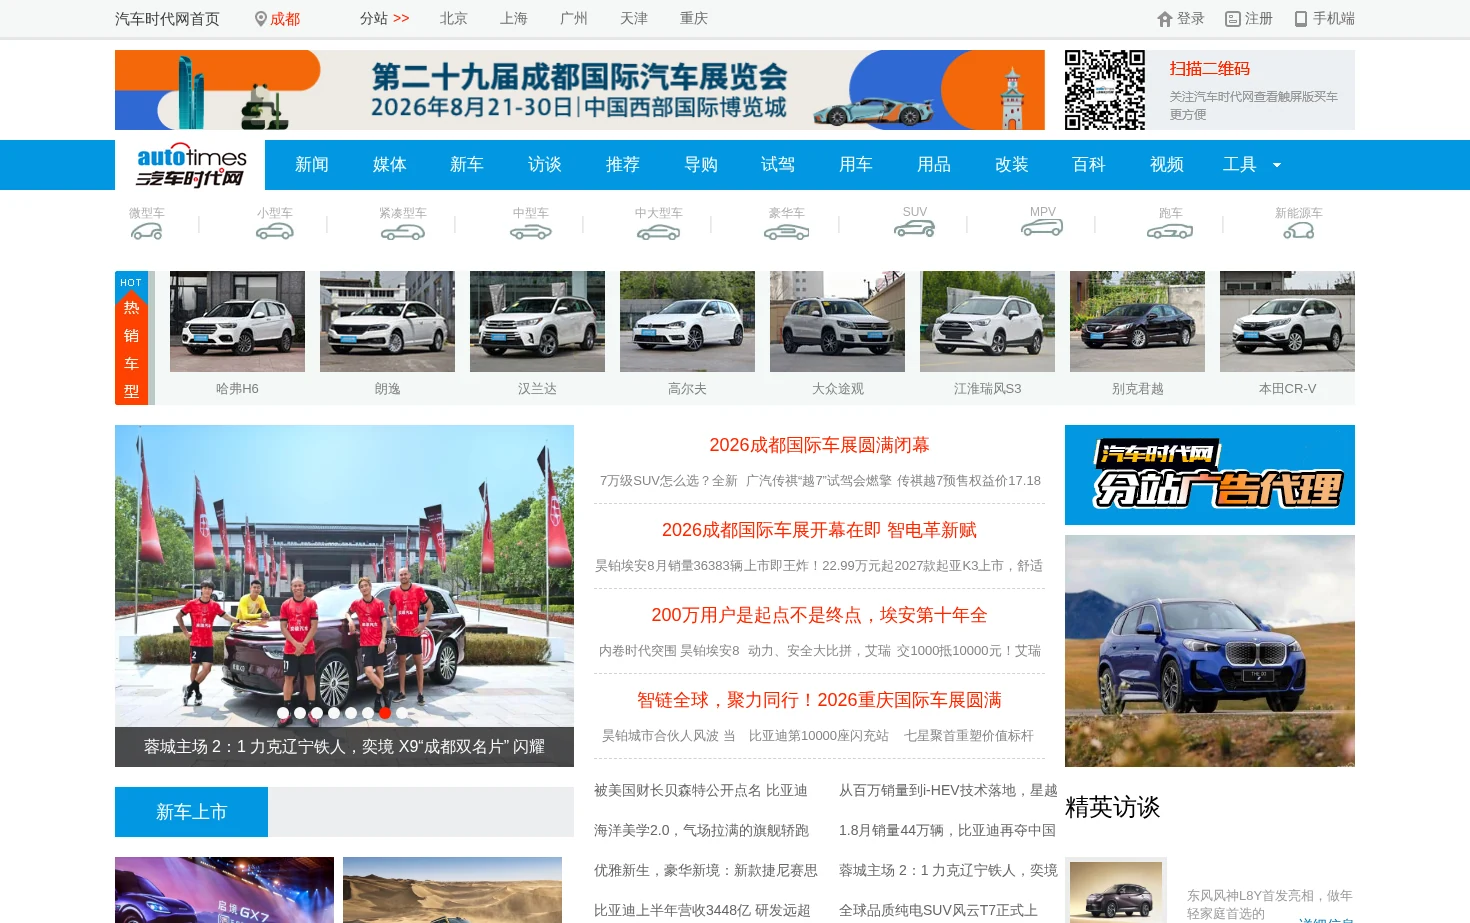Screen dimensions: 1470x923
Task: Choose the 新能源车 category icon
Action: [x=1298, y=232]
